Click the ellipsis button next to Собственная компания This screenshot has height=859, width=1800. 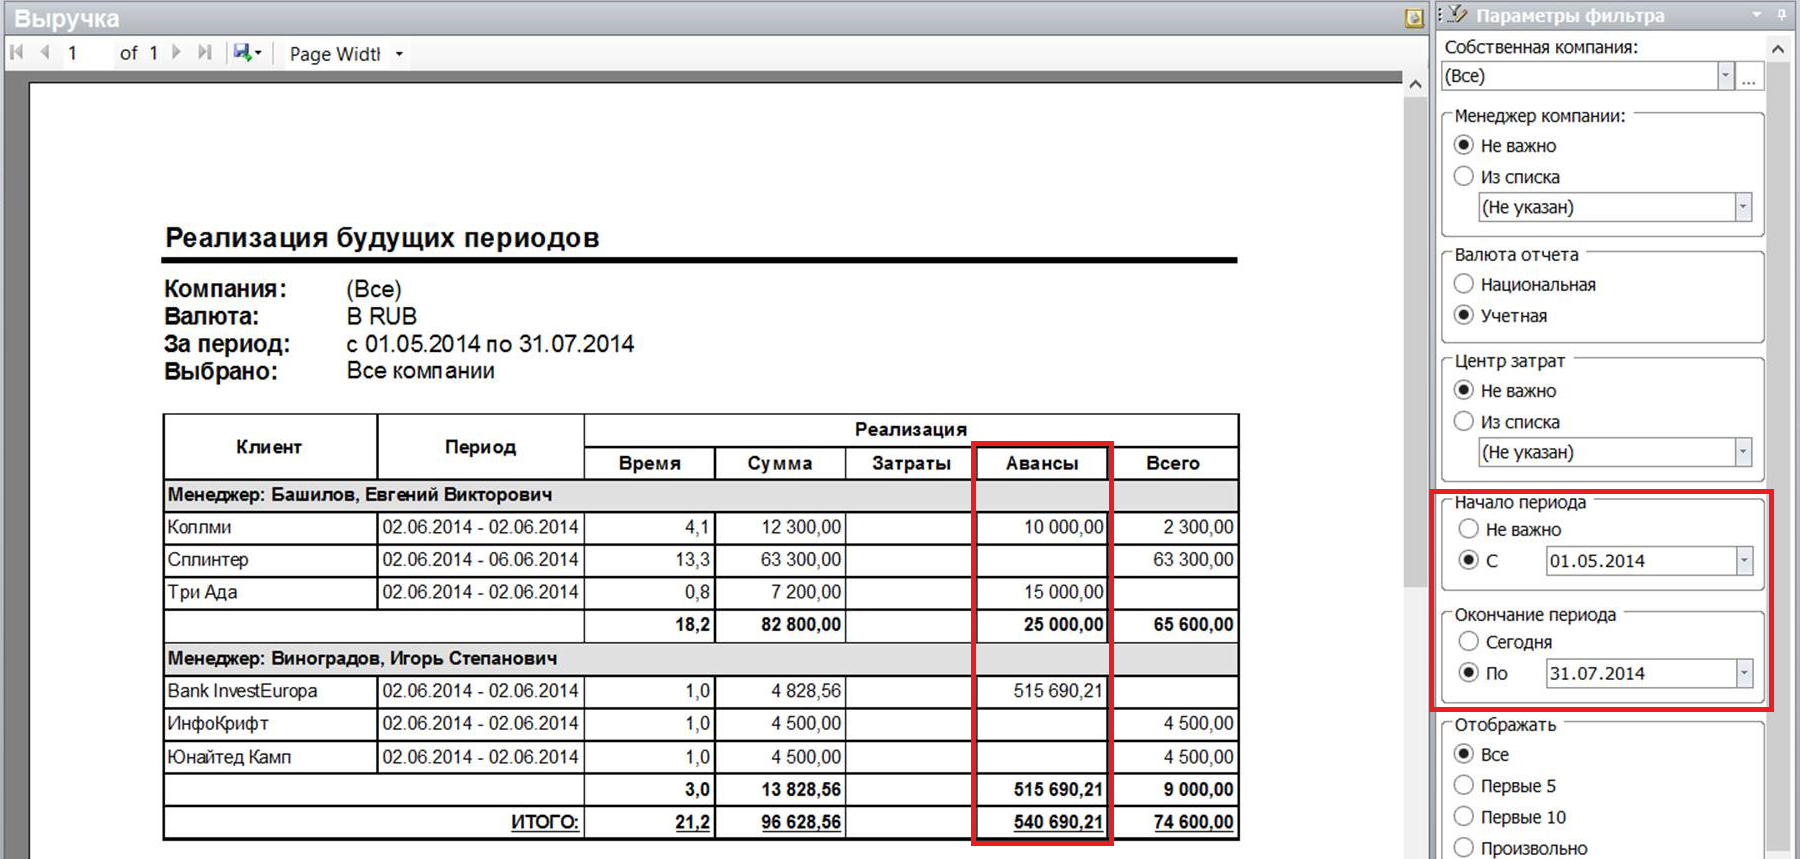click(1748, 76)
